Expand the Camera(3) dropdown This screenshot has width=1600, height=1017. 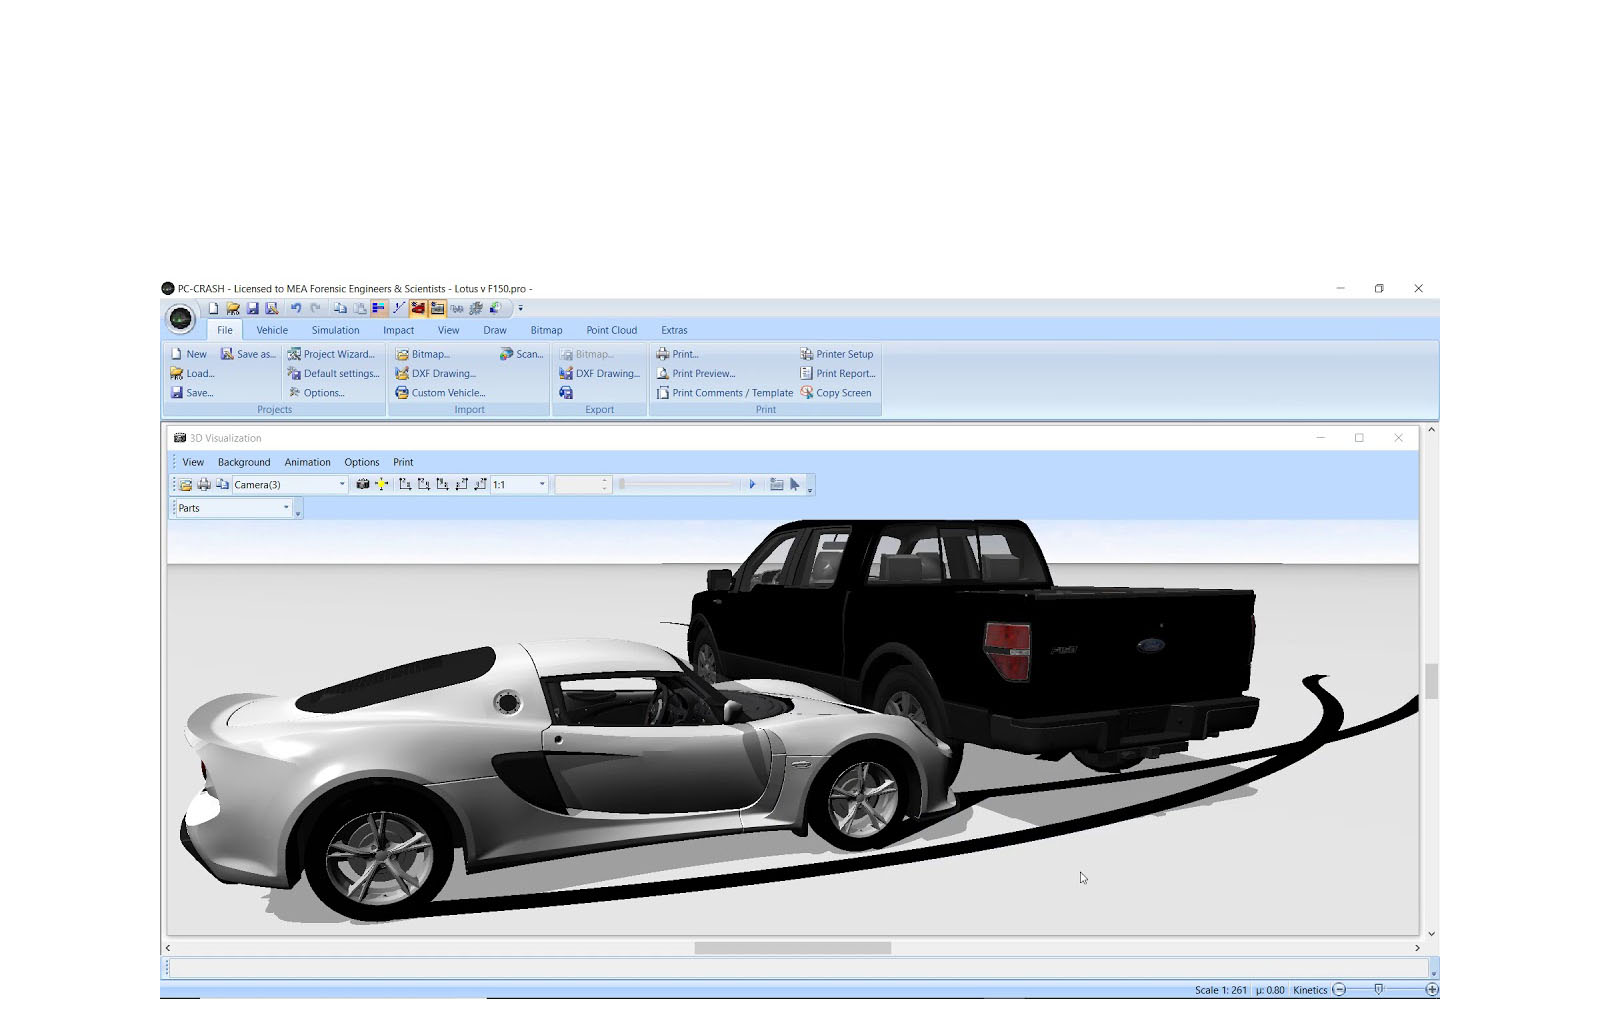(x=342, y=485)
